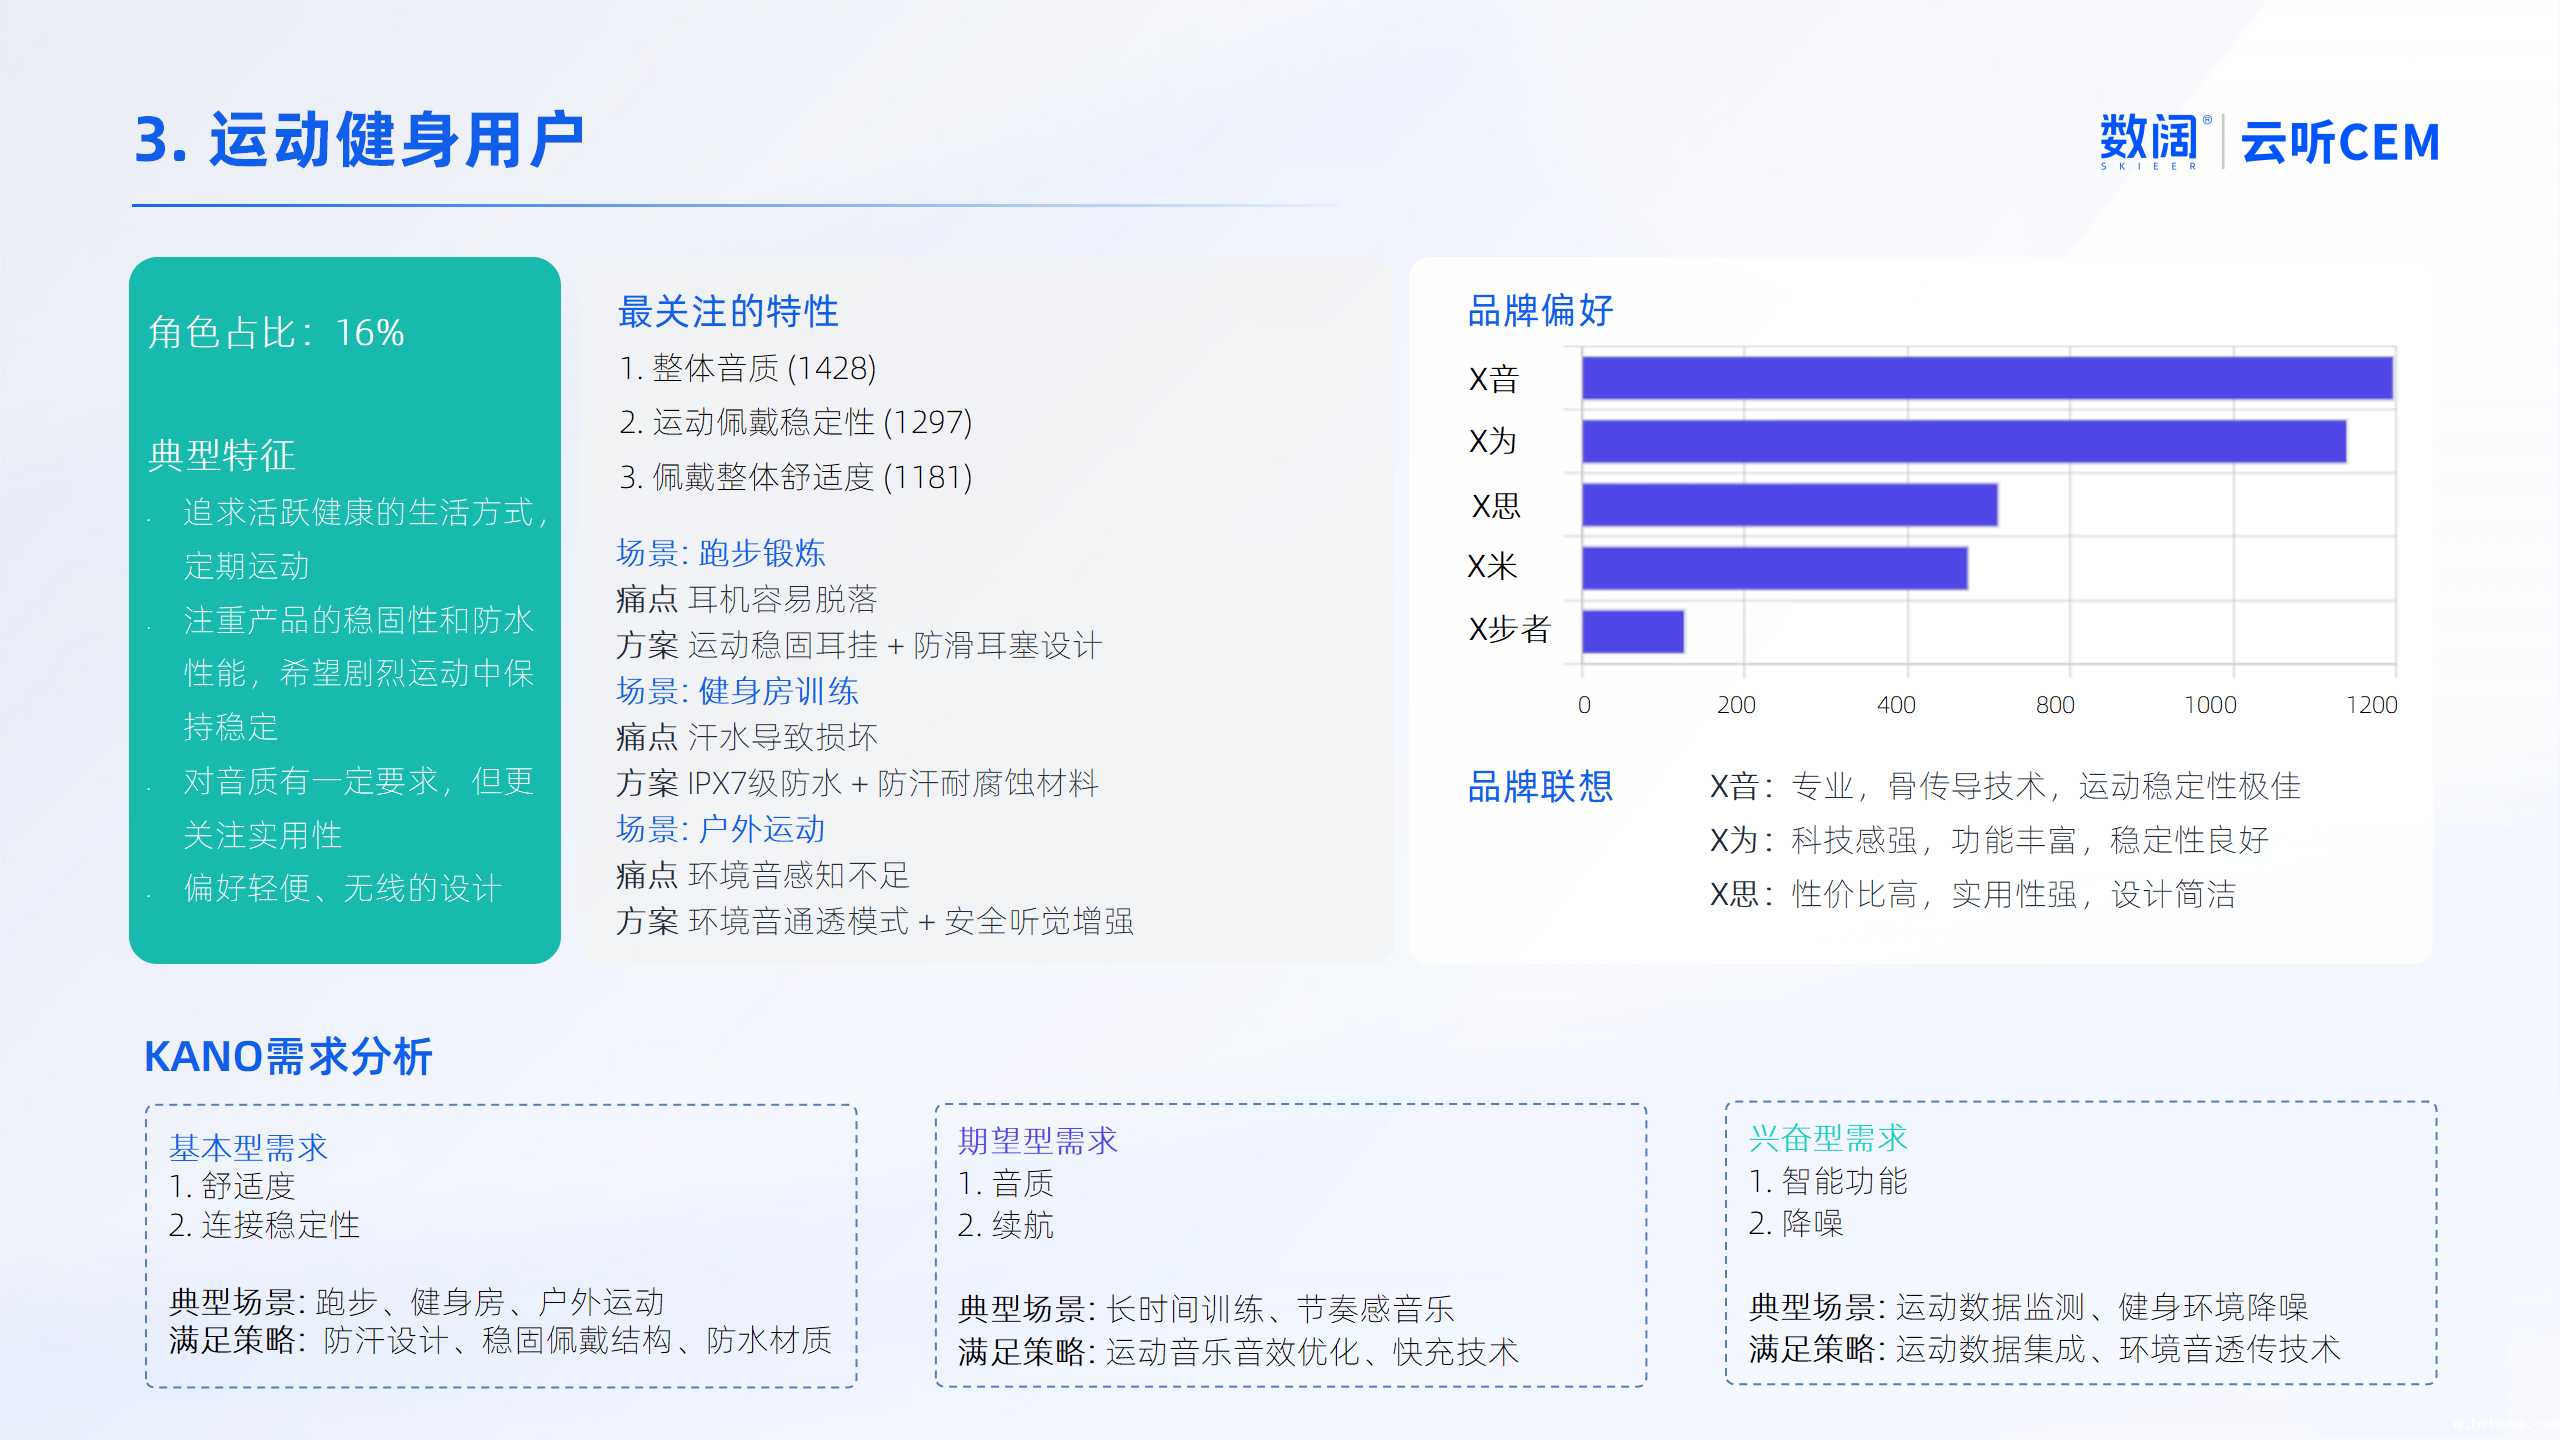Select the 兴奋型需求 box title
The height and width of the screenshot is (1440, 2560).
click(1828, 1138)
